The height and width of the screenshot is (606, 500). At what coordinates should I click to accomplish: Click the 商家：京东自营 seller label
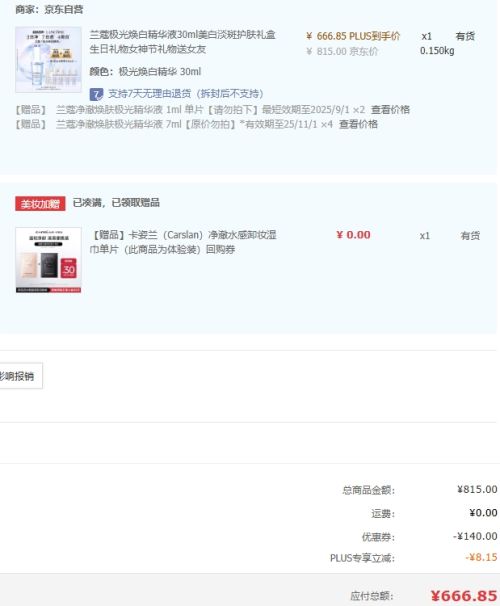pos(49,9)
